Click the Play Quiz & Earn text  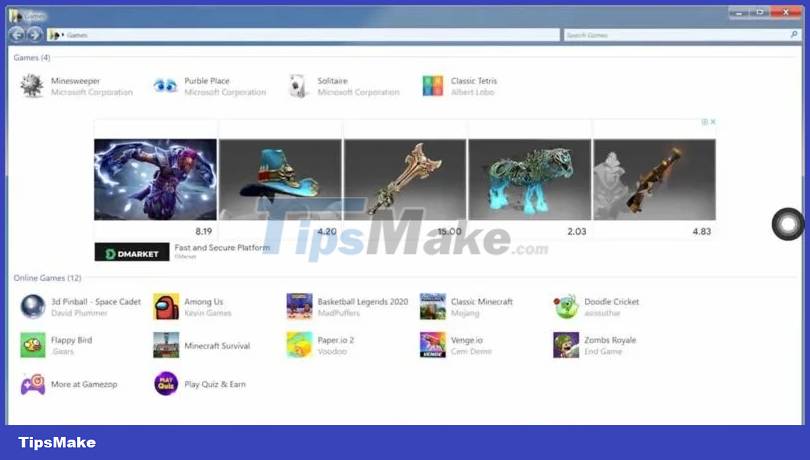click(215, 384)
